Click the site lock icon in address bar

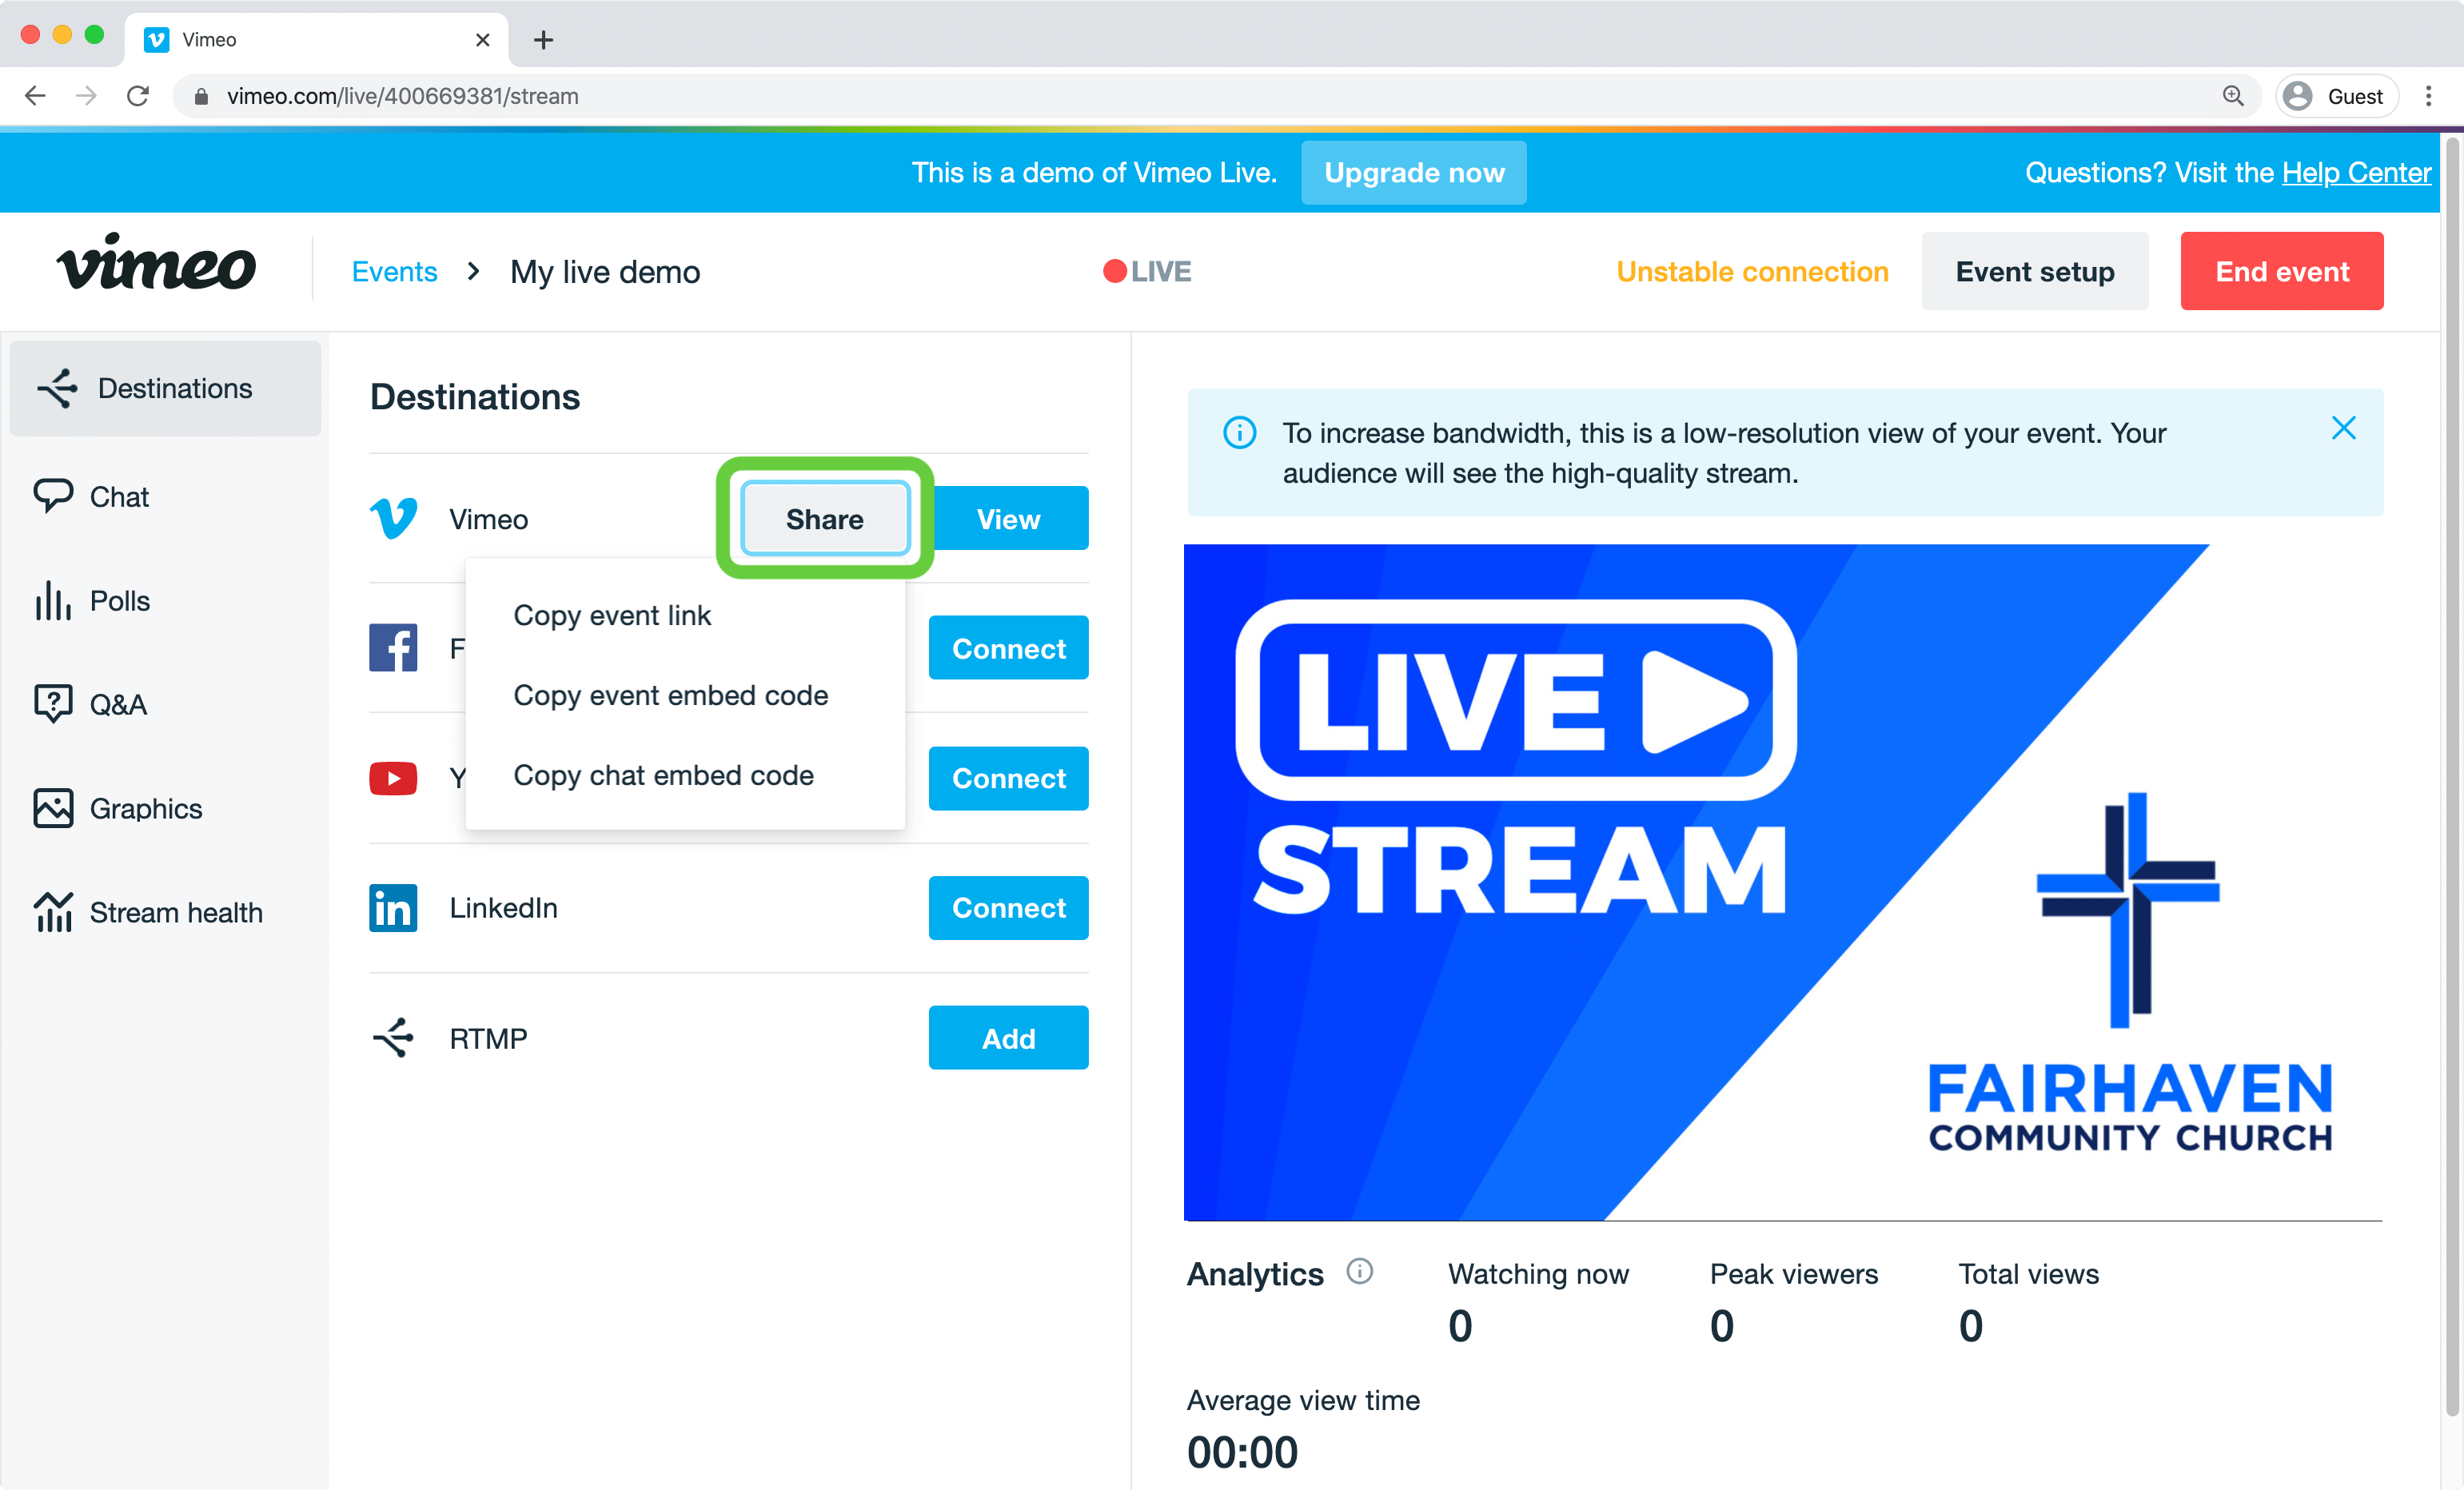pos(201,96)
